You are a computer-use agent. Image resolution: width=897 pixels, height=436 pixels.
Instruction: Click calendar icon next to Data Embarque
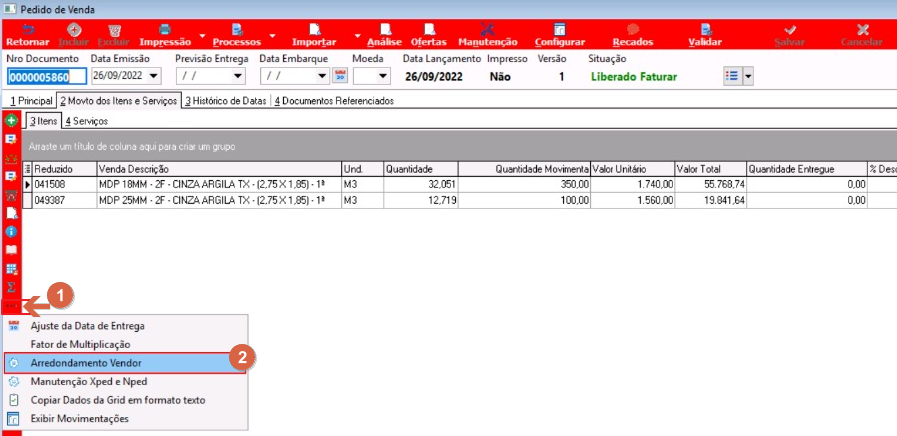tap(340, 76)
